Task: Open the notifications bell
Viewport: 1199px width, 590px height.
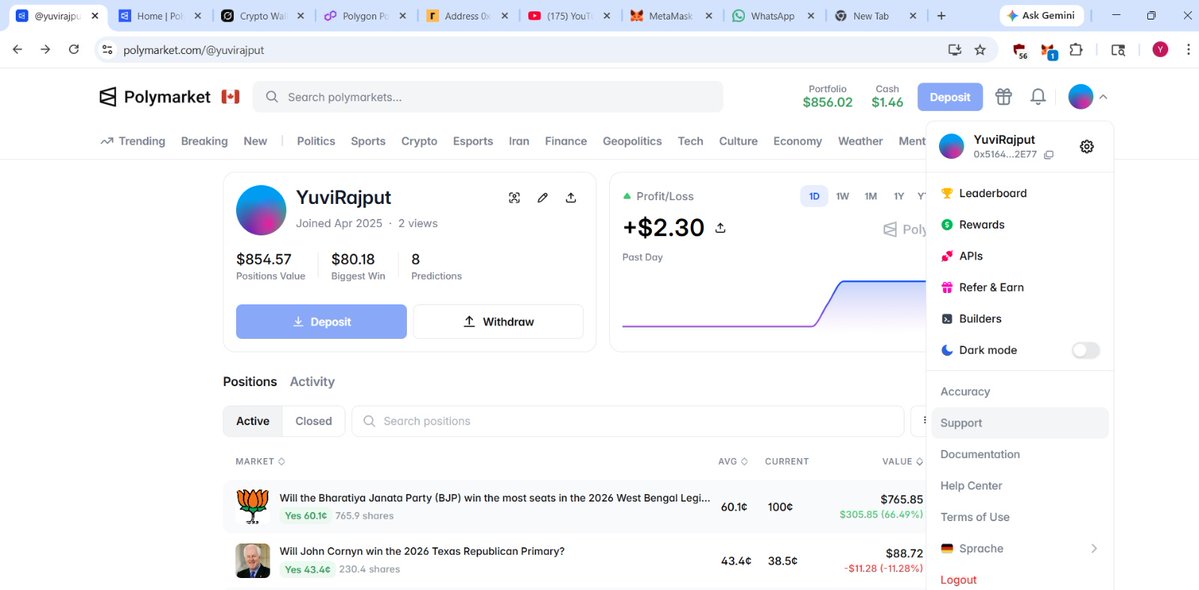Action: (1038, 96)
